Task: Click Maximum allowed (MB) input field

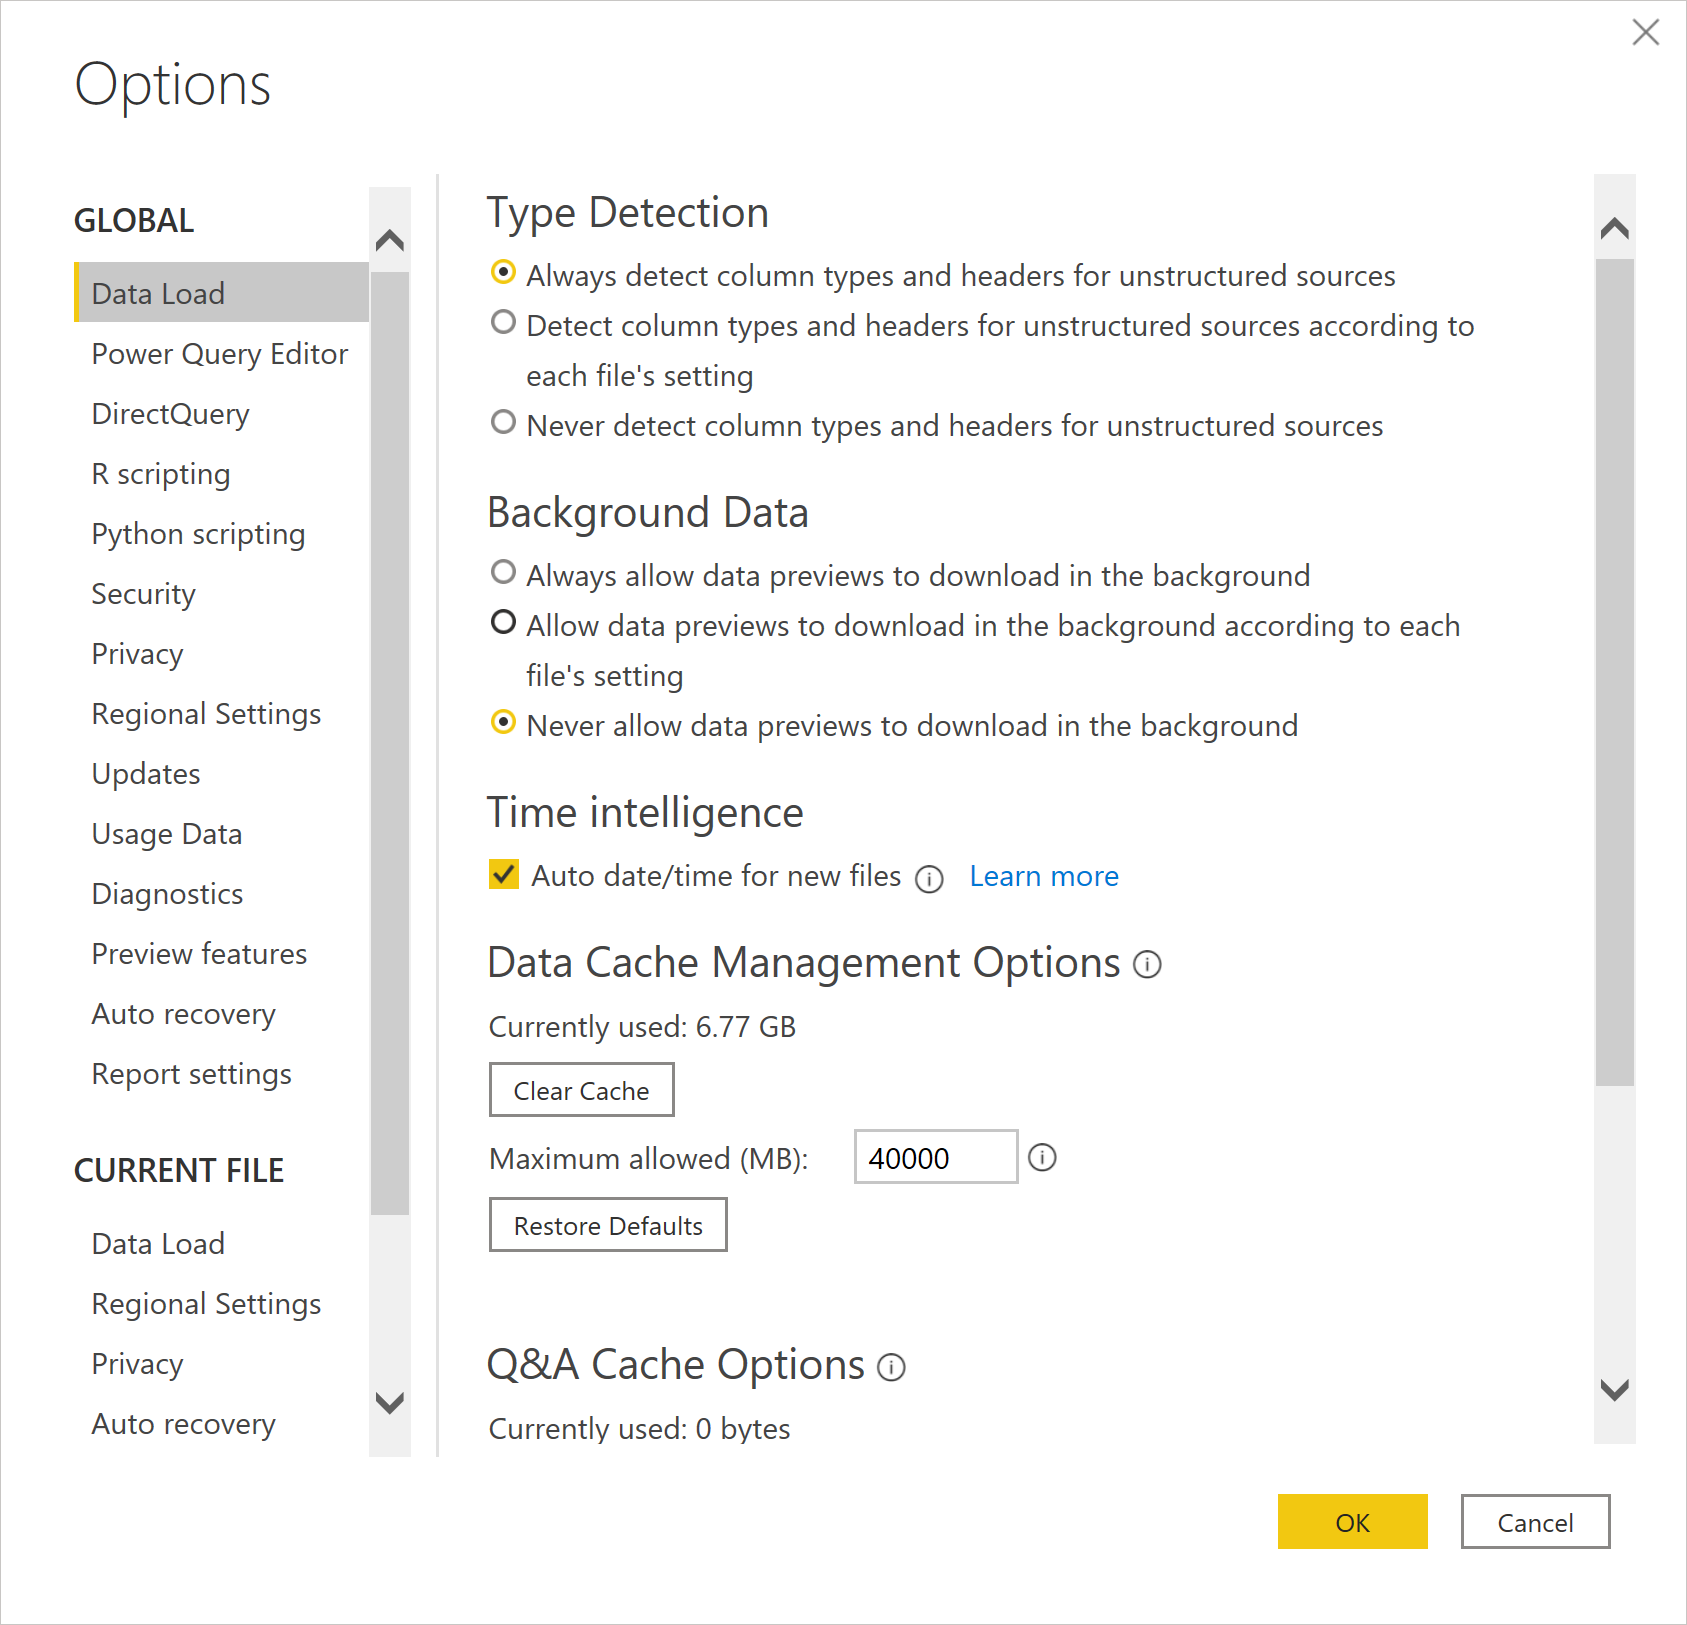Action: click(x=935, y=1157)
